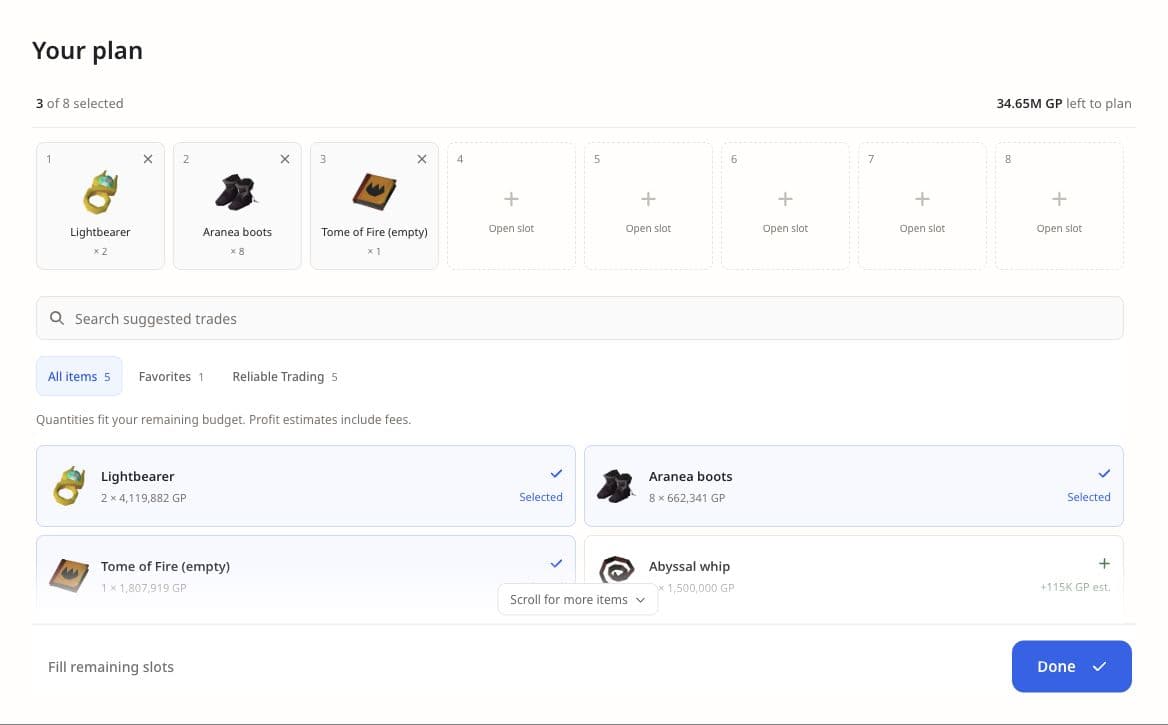Click the Selected label on Lightbearer card
The image size is (1168, 725).
(x=541, y=497)
